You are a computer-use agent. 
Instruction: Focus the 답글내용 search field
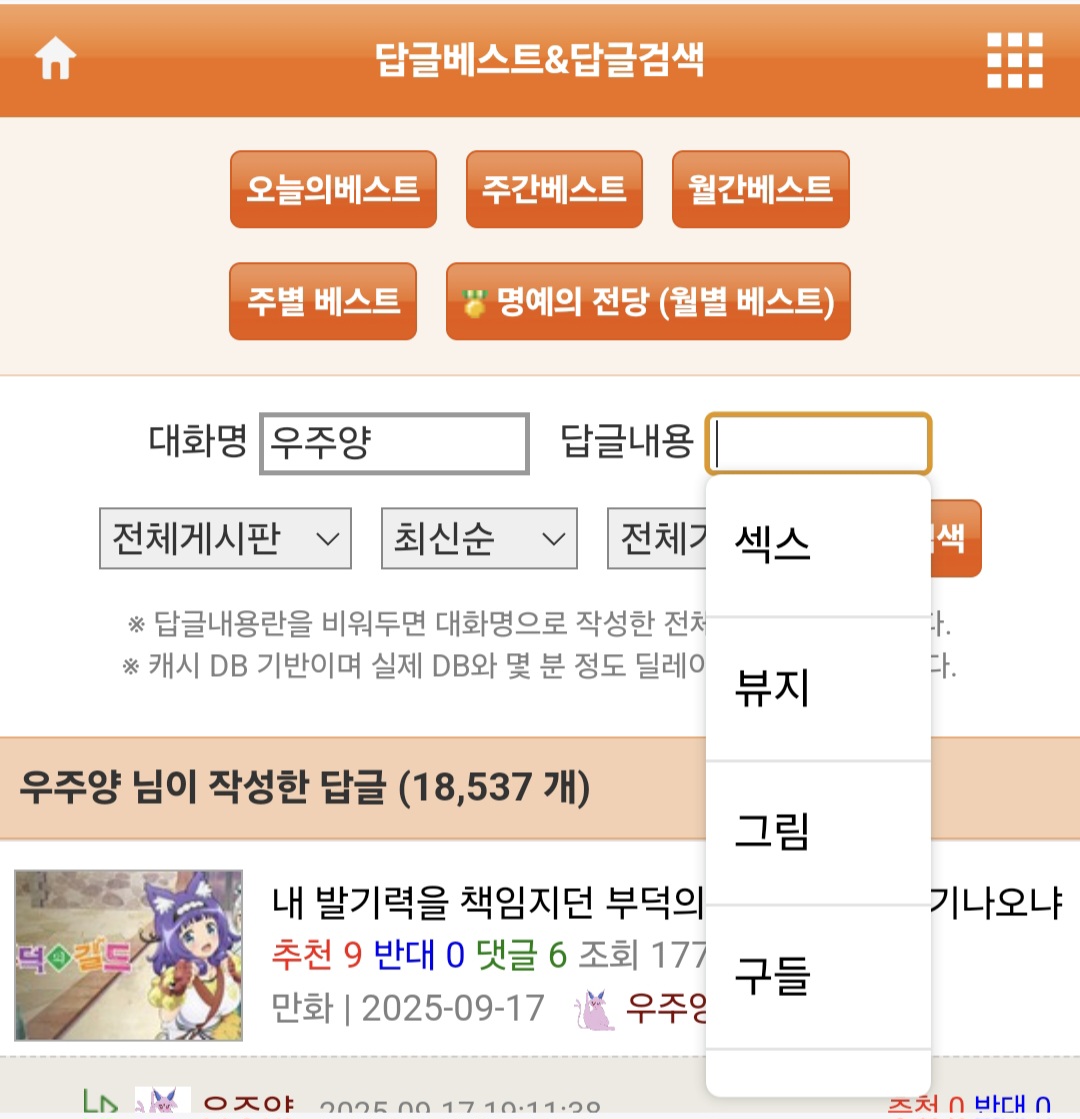pos(818,443)
